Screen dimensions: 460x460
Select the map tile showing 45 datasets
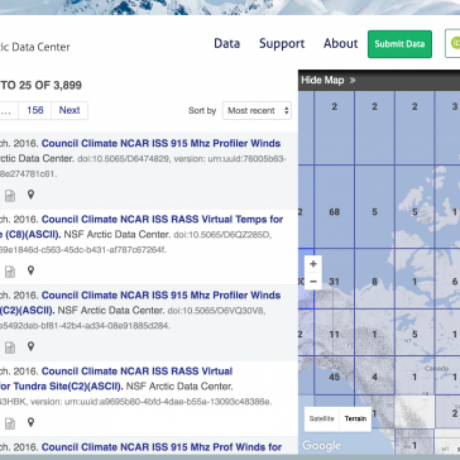pyautogui.click(x=334, y=376)
